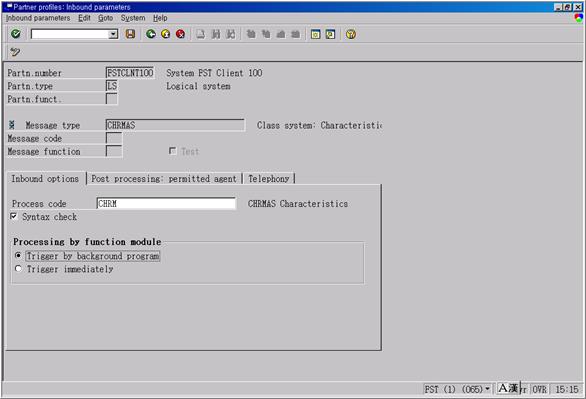Switch to the Telephony tab
This screenshot has height=399, width=586.
pos(269,179)
